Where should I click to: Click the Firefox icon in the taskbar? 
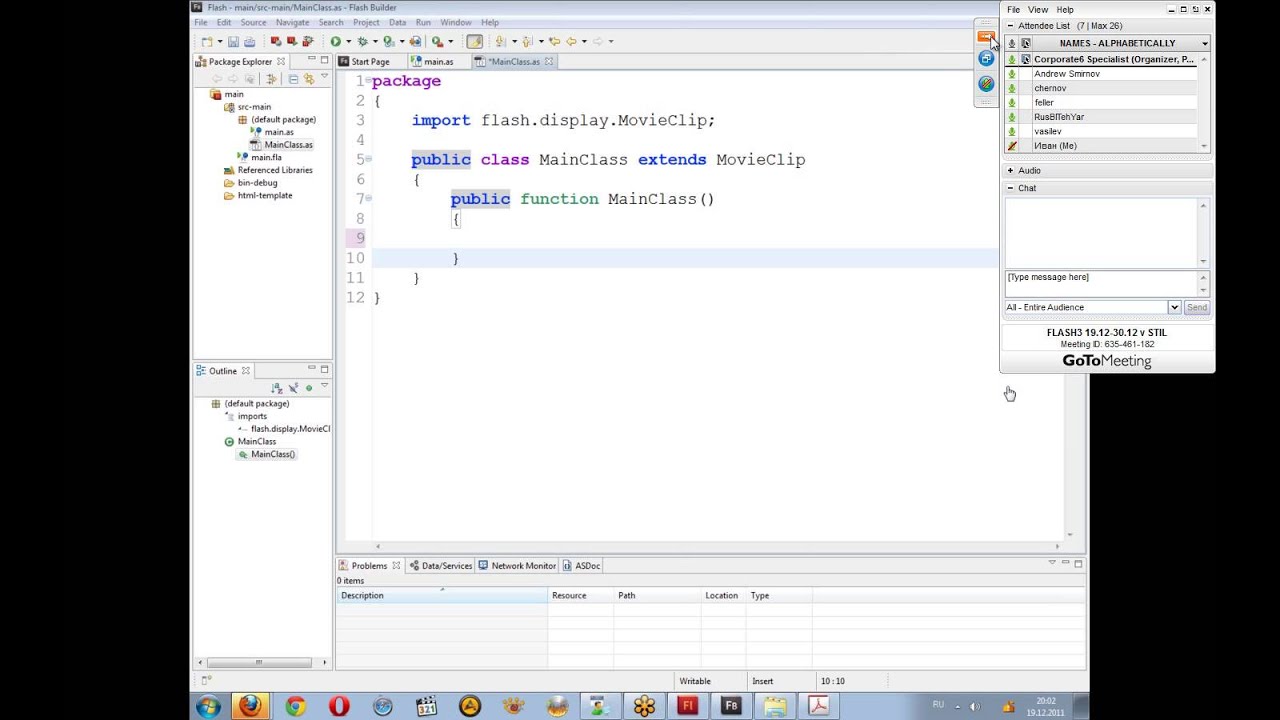pos(249,706)
